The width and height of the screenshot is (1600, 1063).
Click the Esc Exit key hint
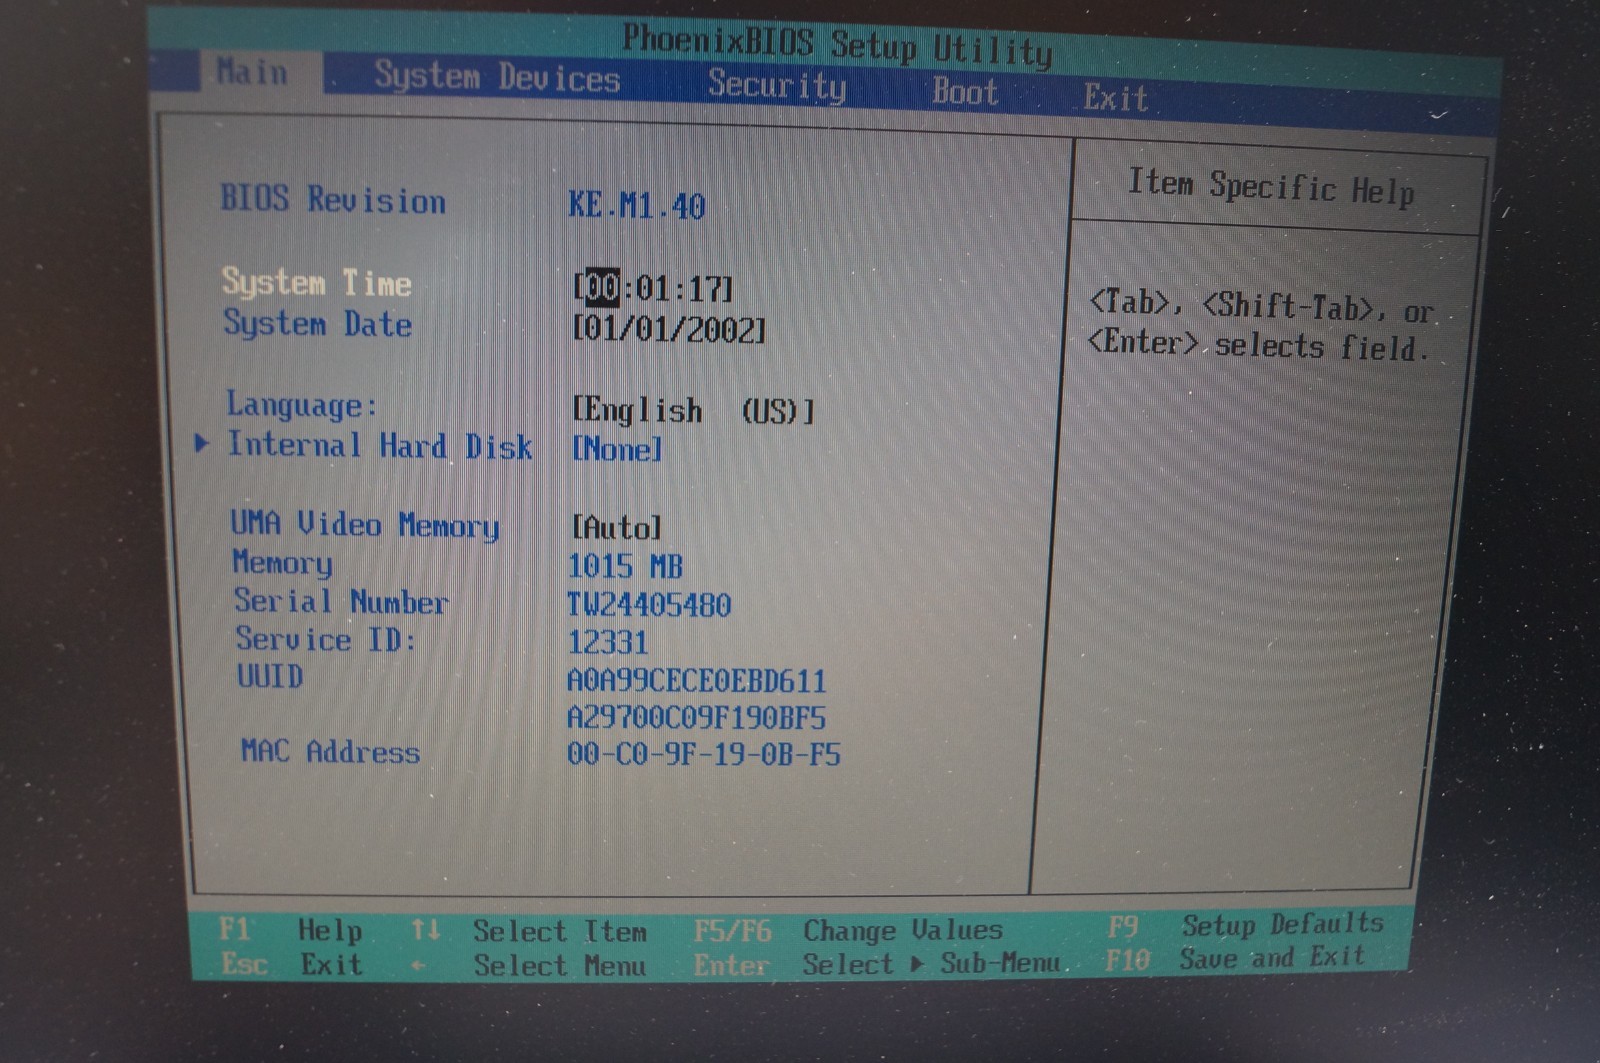tap(292, 965)
